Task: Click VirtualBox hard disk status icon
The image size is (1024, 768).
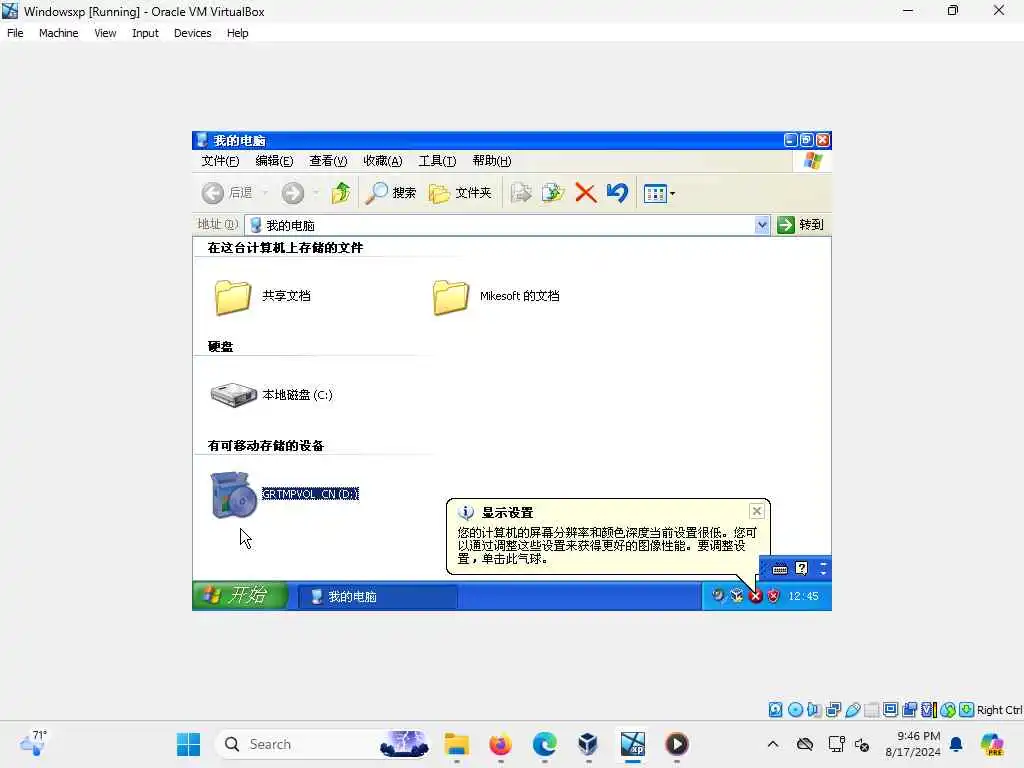Action: 775,710
